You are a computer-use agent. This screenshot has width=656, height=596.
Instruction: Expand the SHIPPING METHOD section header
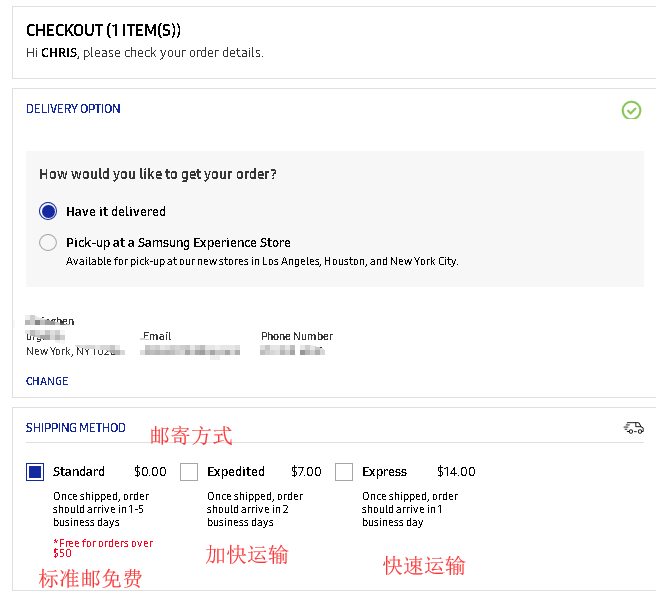(76, 428)
